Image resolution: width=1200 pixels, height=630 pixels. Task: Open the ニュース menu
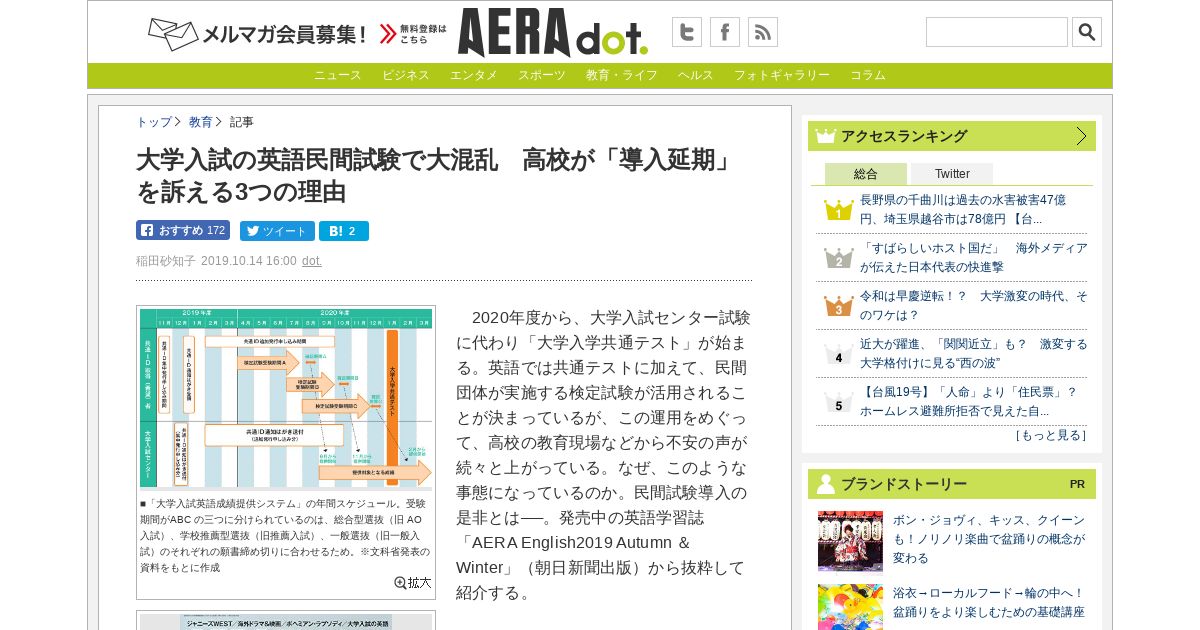[x=338, y=75]
